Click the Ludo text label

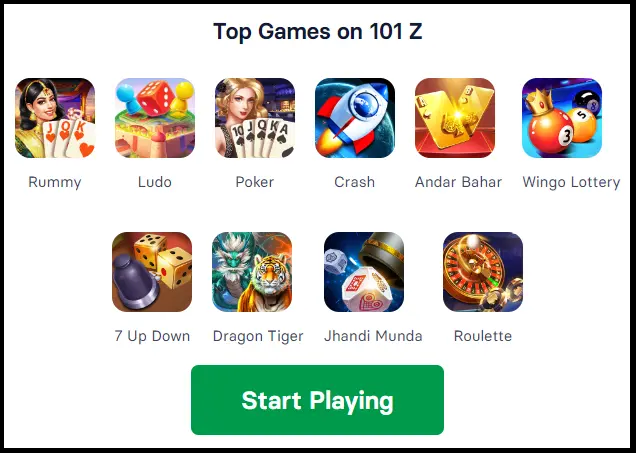[155, 182]
